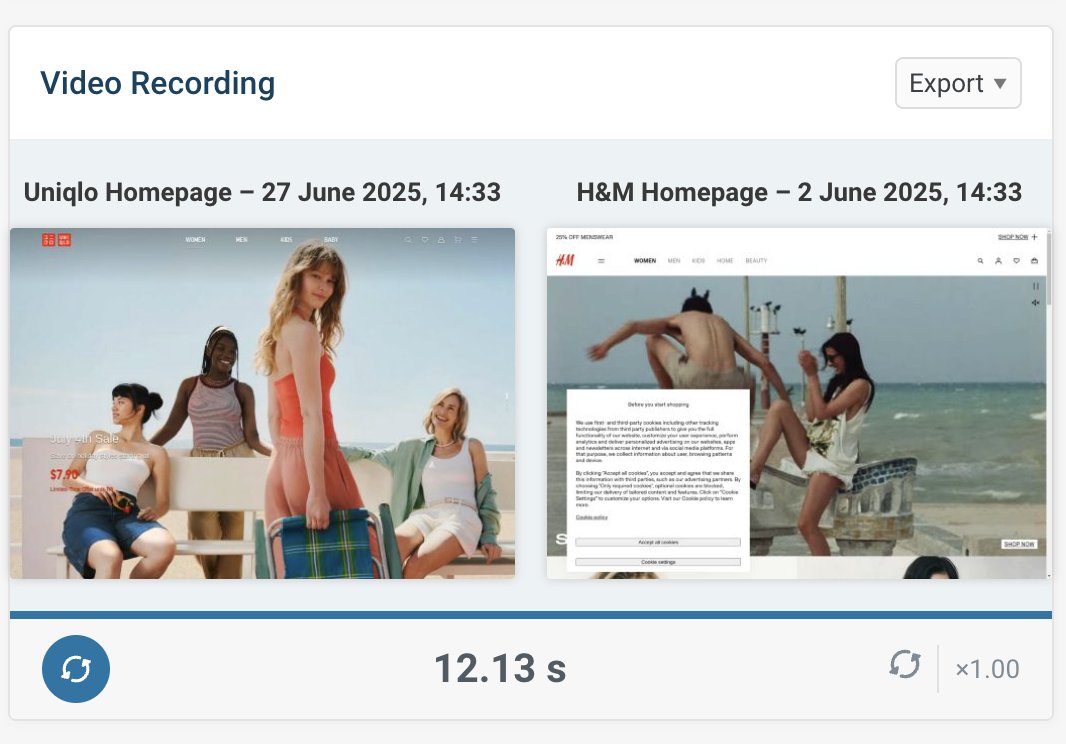The width and height of the screenshot is (1066, 744).
Task: Click the H&M account icon
Action: (998, 260)
